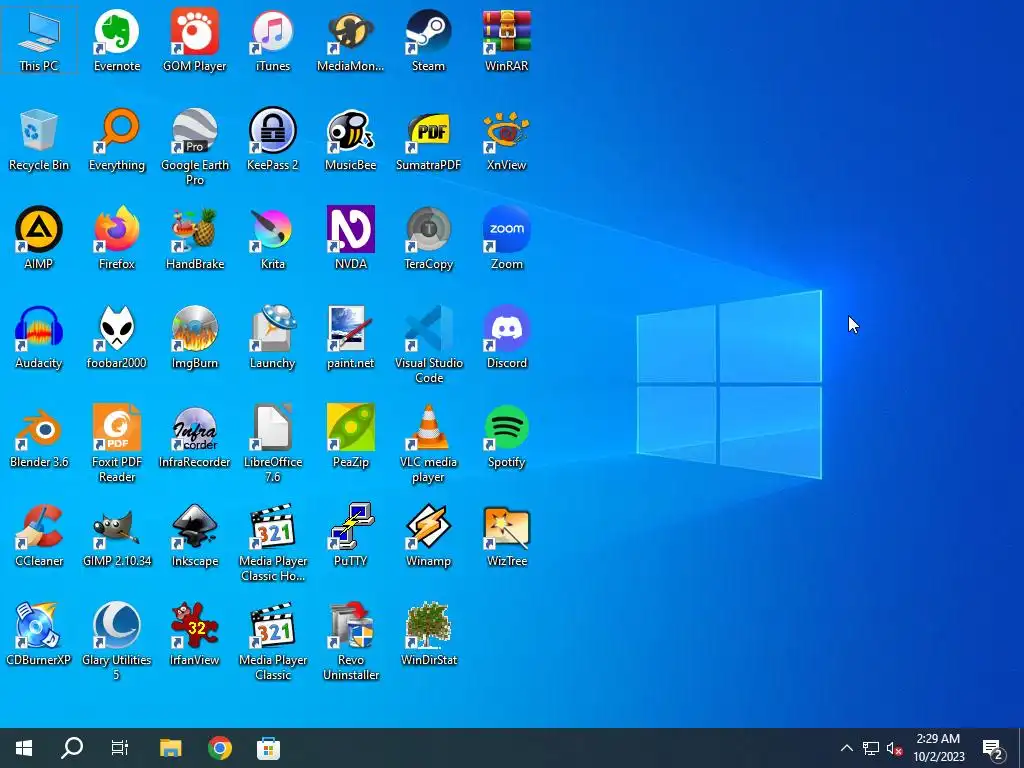Launch Google Chrome from the taskbar
Screen dimensions: 1024x768
pyautogui.click(x=220, y=748)
